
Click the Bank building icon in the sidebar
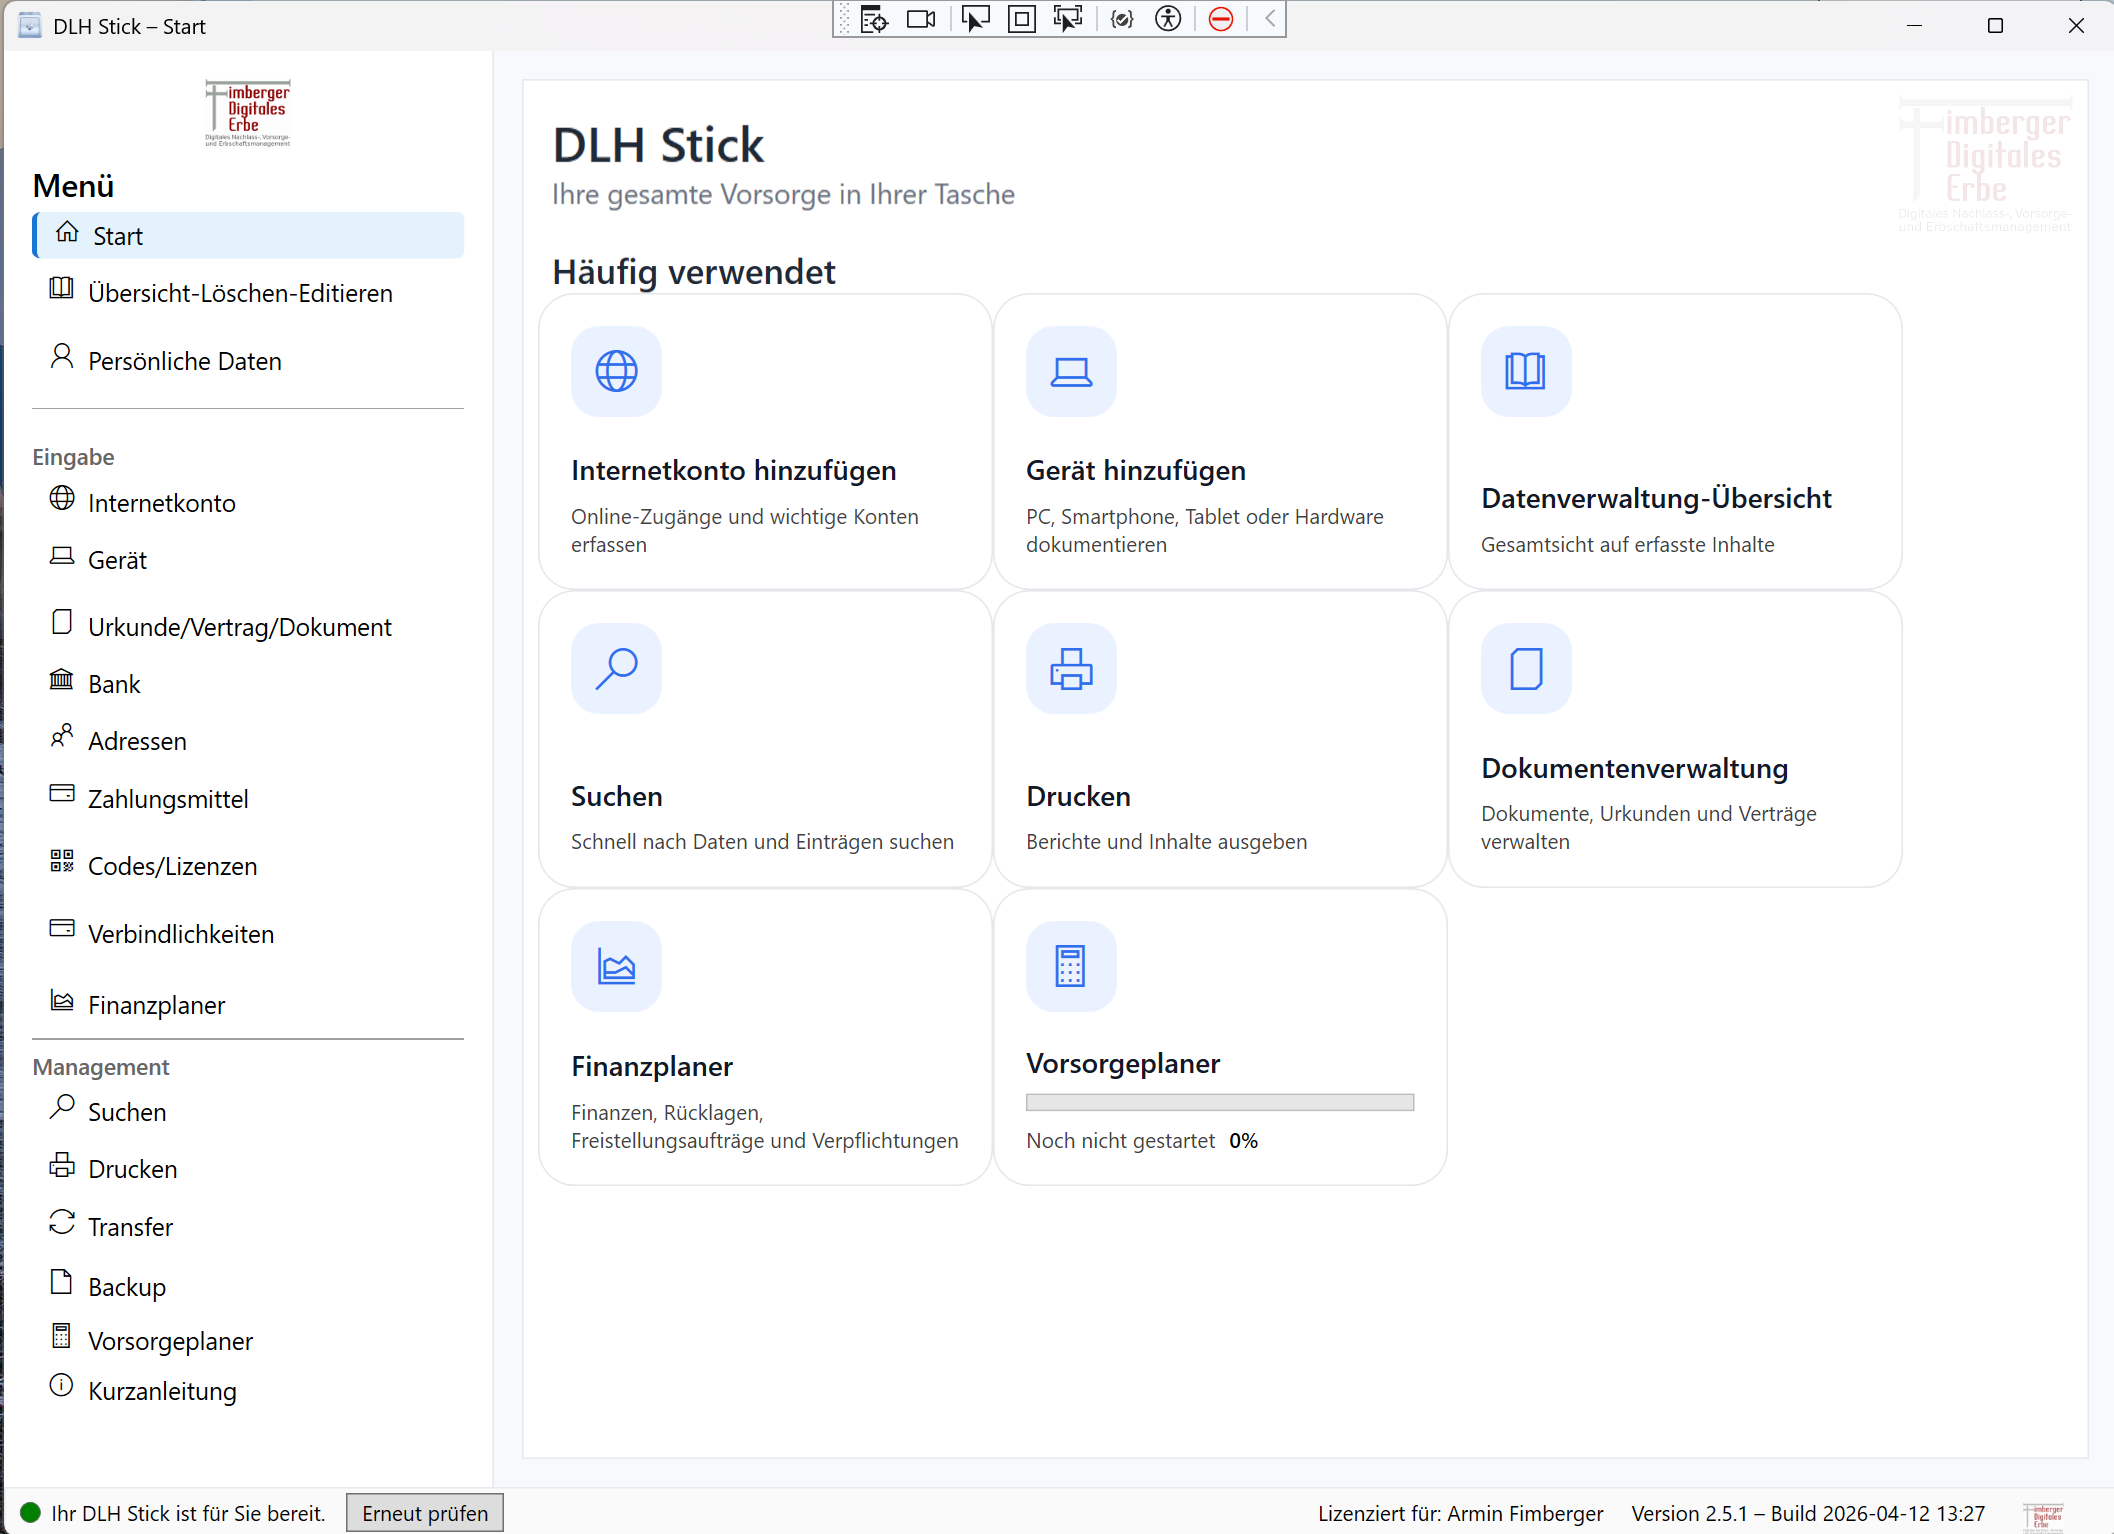[62, 679]
